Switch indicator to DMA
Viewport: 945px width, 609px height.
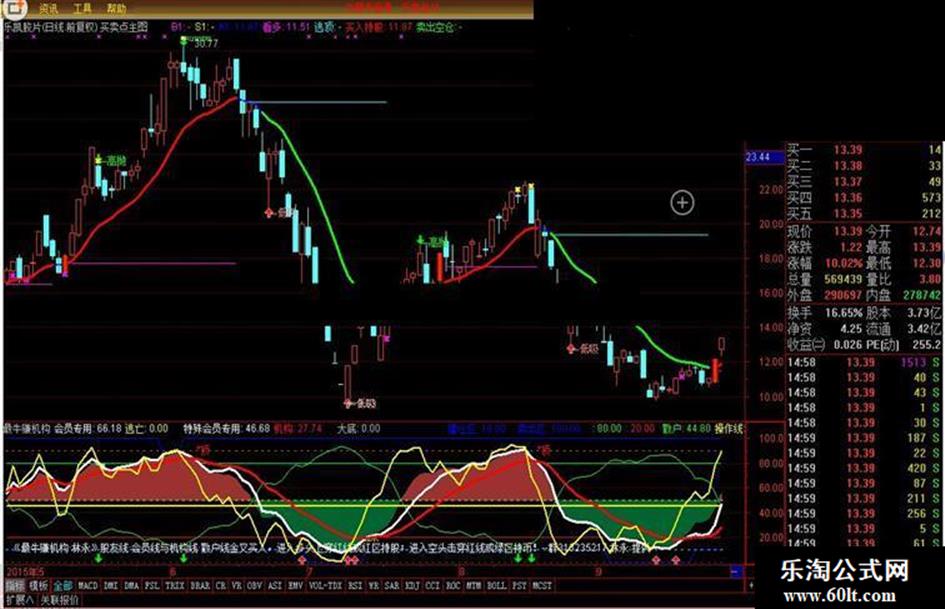tap(132, 585)
